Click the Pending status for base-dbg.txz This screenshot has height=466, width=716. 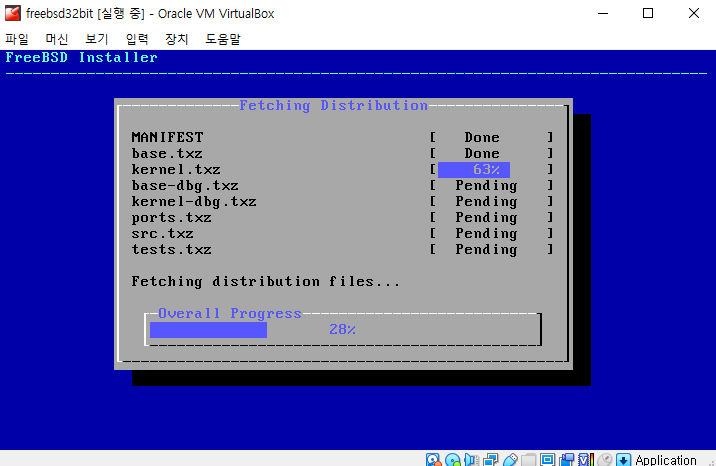coord(486,186)
